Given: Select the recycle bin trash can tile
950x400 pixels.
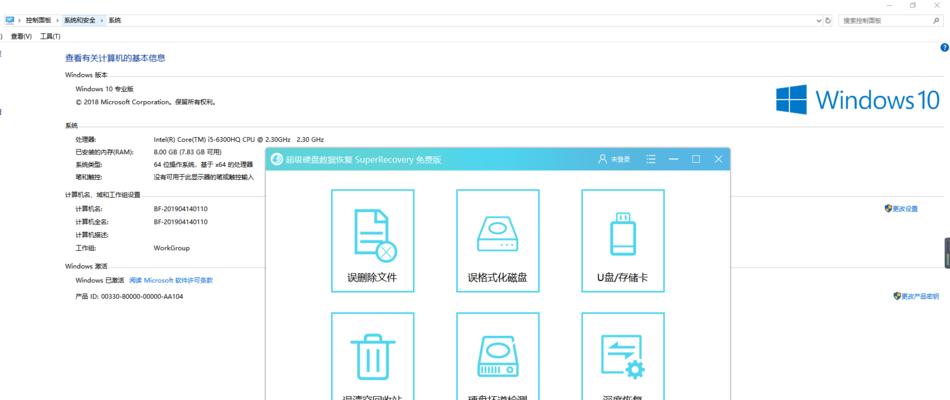Looking at the screenshot, I should [373, 356].
